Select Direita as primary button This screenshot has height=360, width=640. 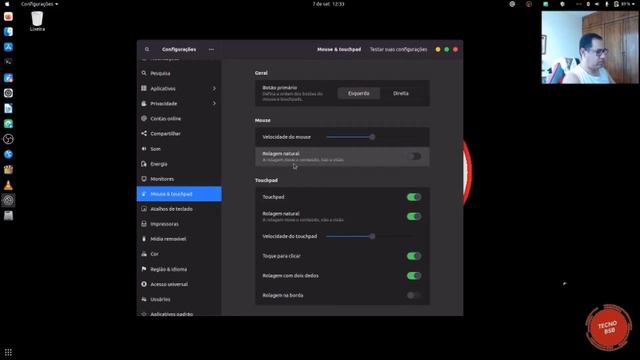[x=401, y=93]
